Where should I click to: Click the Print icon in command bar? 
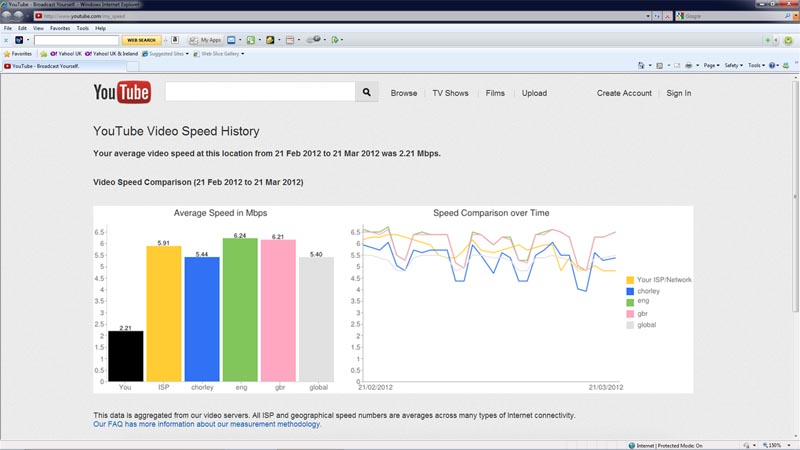pos(689,65)
